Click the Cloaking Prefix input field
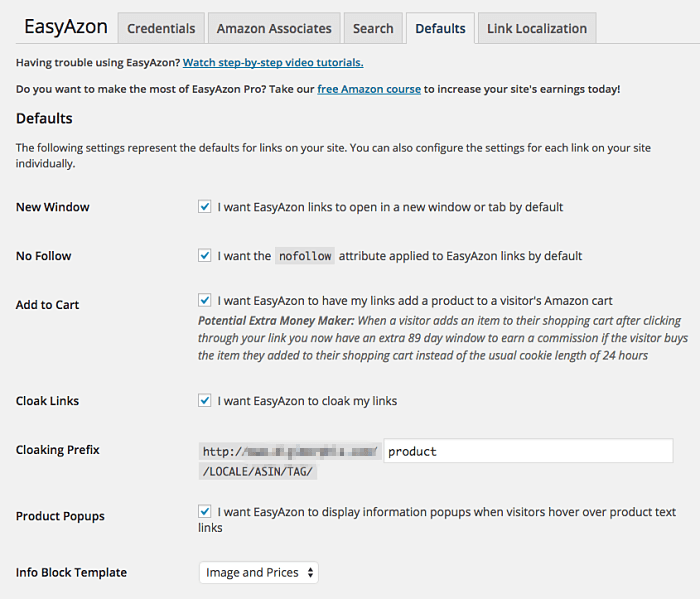The image size is (700, 599). pyautogui.click(x=528, y=451)
